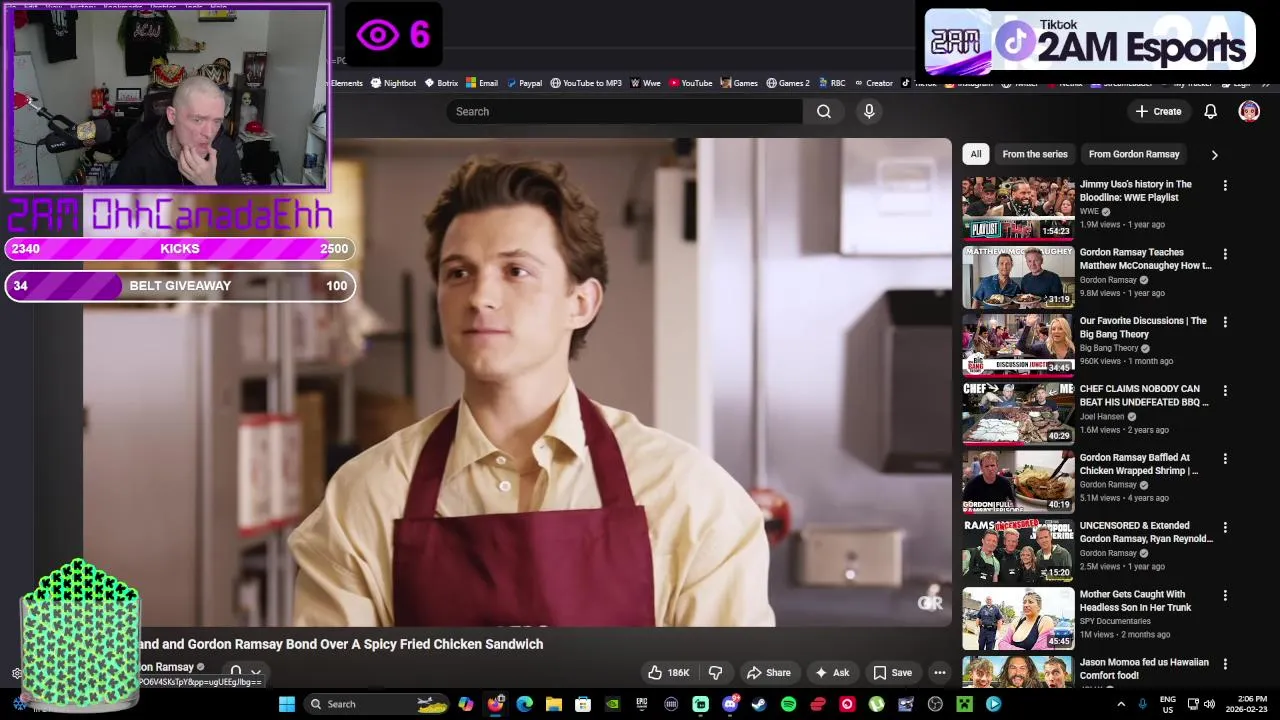The width and height of the screenshot is (1280, 720).
Task: Open the Email bookmark
Action: [x=482, y=83]
